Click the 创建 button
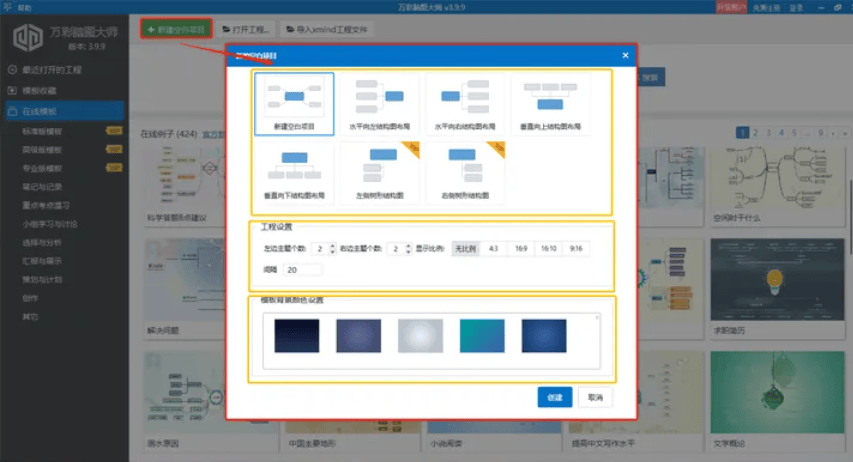The width and height of the screenshot is (853, 462). click(554, 397)
